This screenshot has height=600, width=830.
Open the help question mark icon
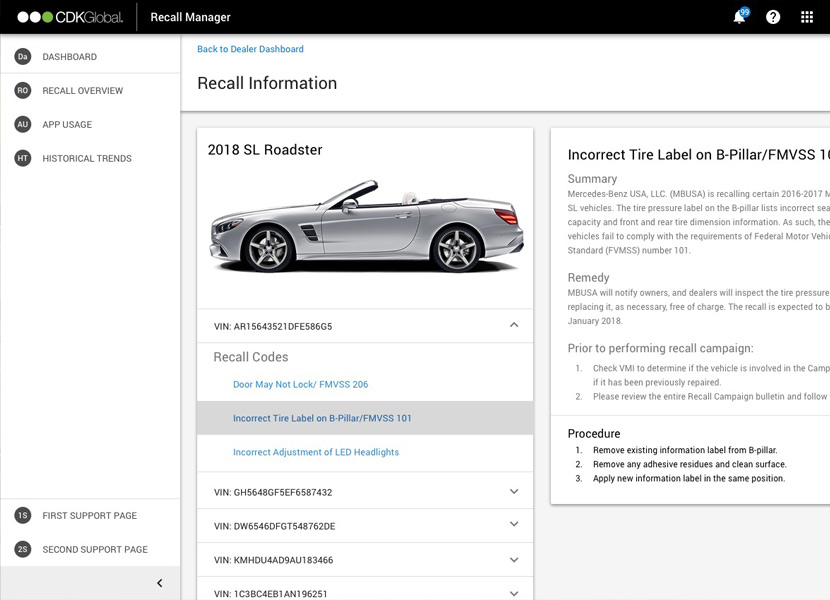[x=773, y=17]
